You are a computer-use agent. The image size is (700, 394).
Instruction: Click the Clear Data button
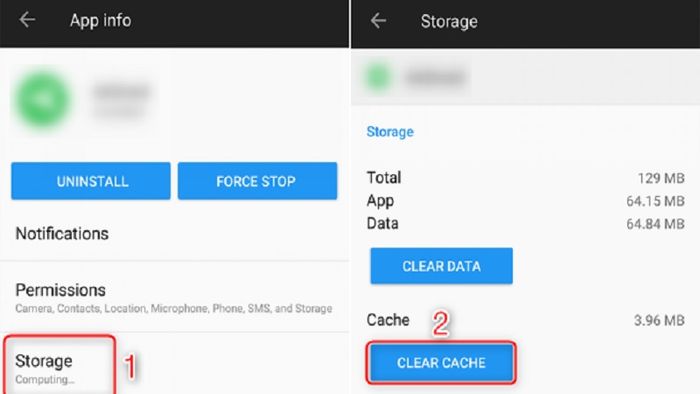coord(442,266)
